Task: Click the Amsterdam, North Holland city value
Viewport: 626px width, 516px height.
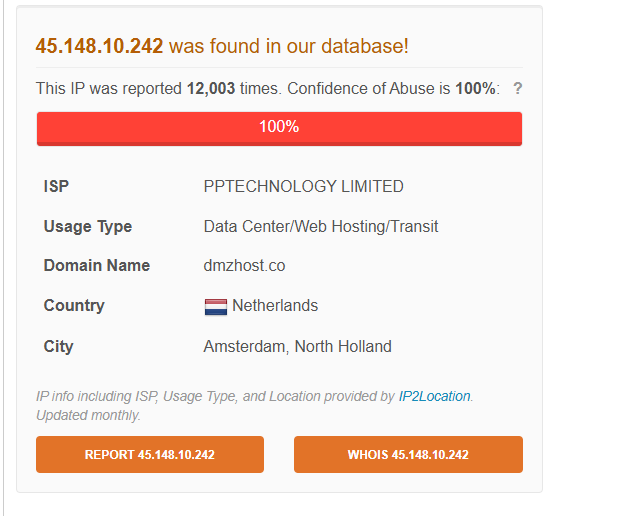Action: click(297, 346)
